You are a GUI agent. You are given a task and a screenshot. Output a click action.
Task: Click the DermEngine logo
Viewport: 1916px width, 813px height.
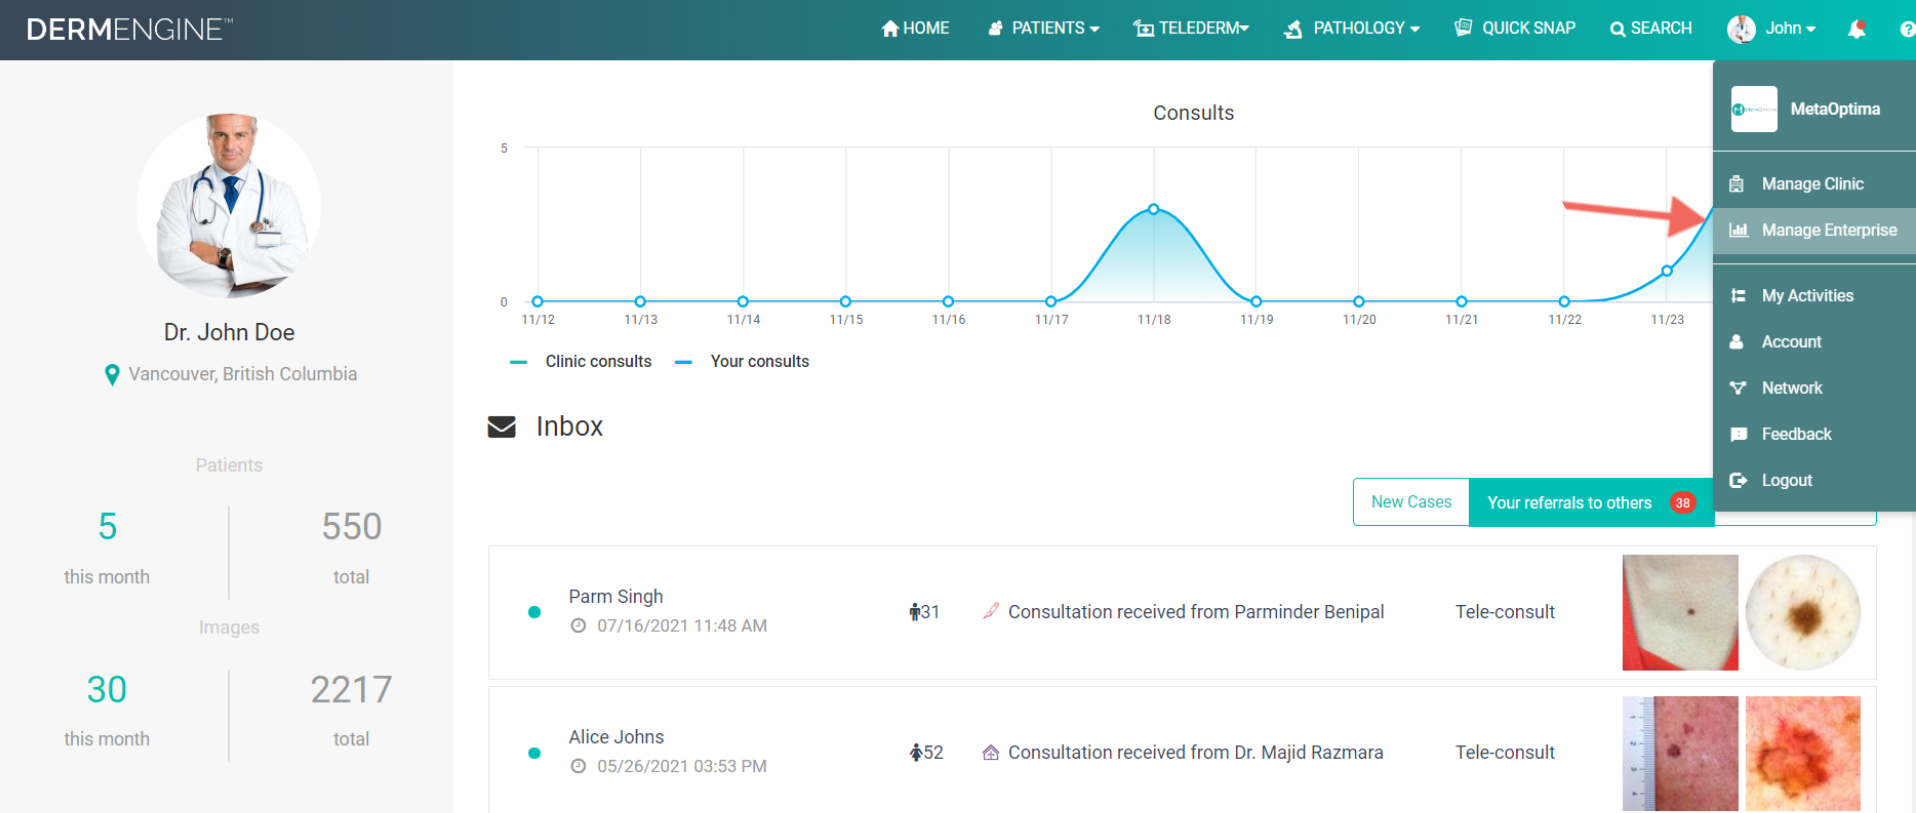click(x=129, y=29)
